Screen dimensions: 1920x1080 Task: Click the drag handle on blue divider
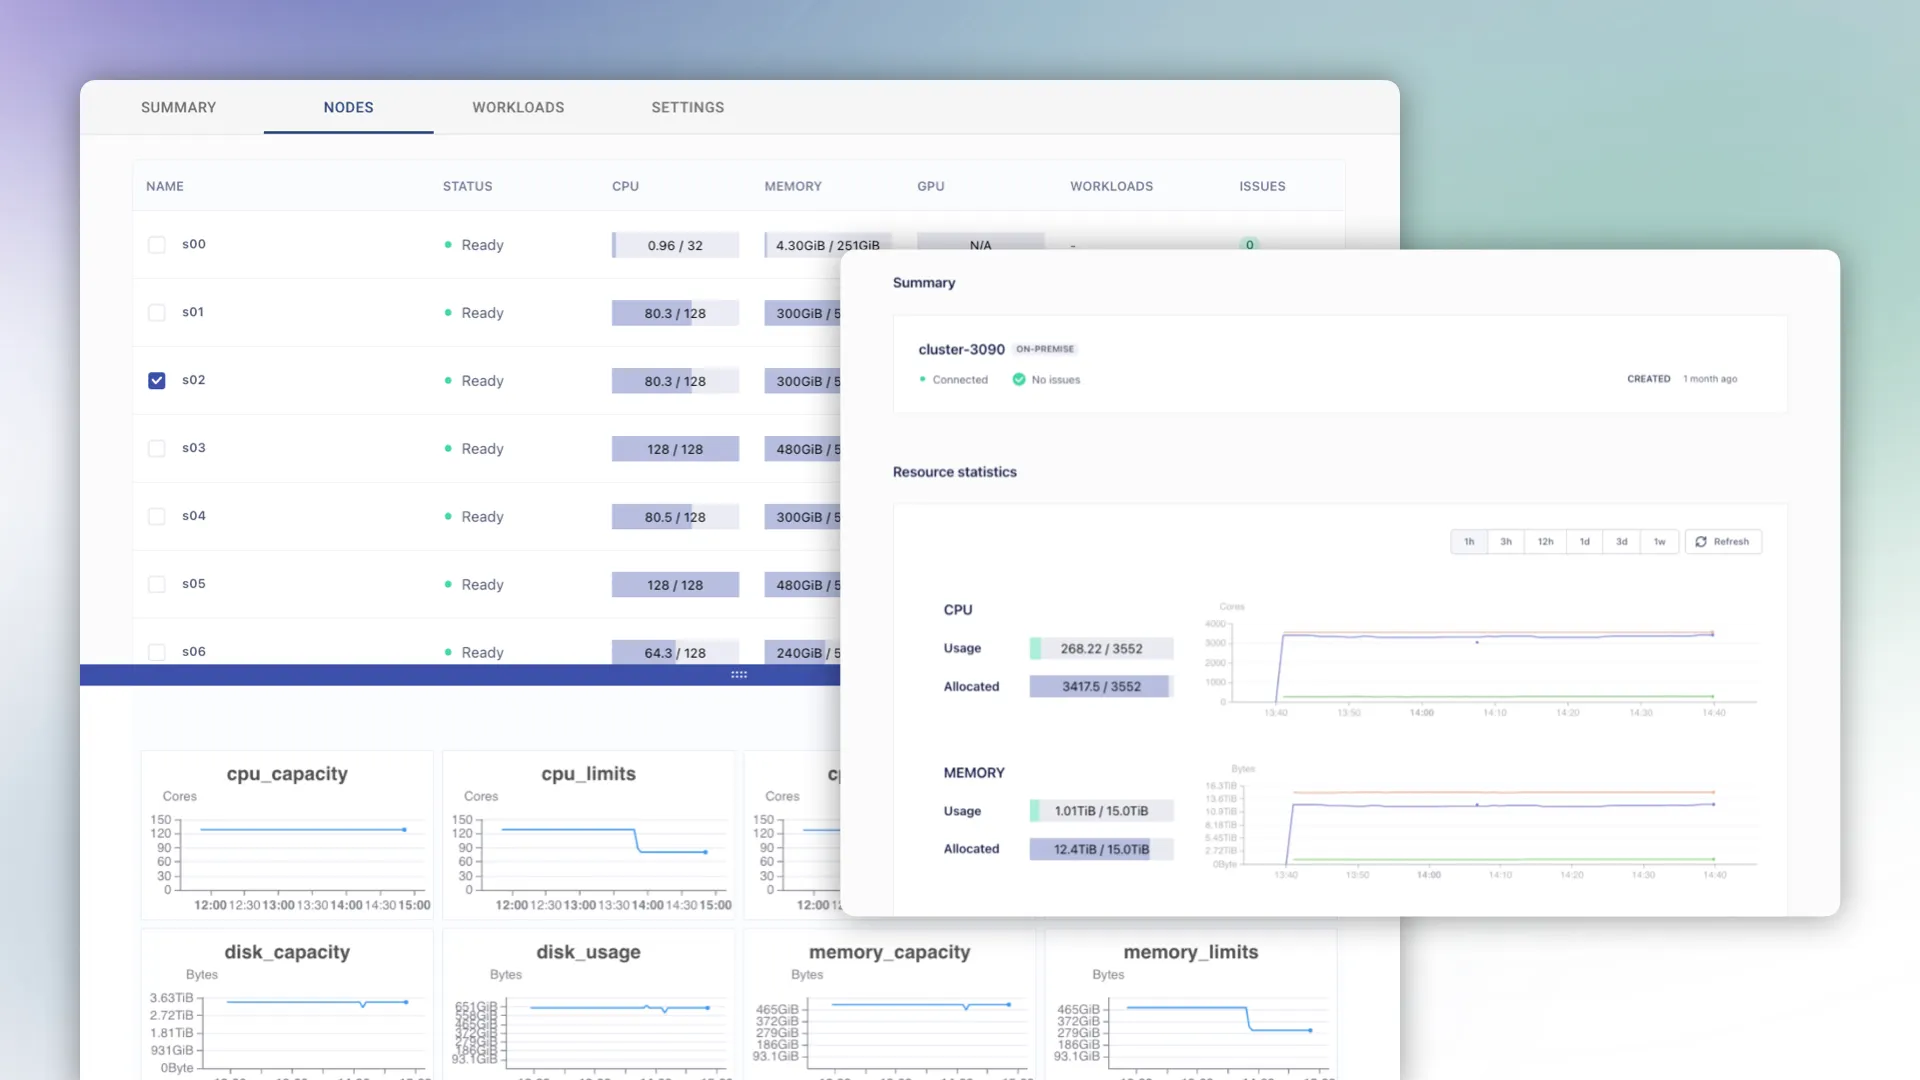click(x=739, y=675)
